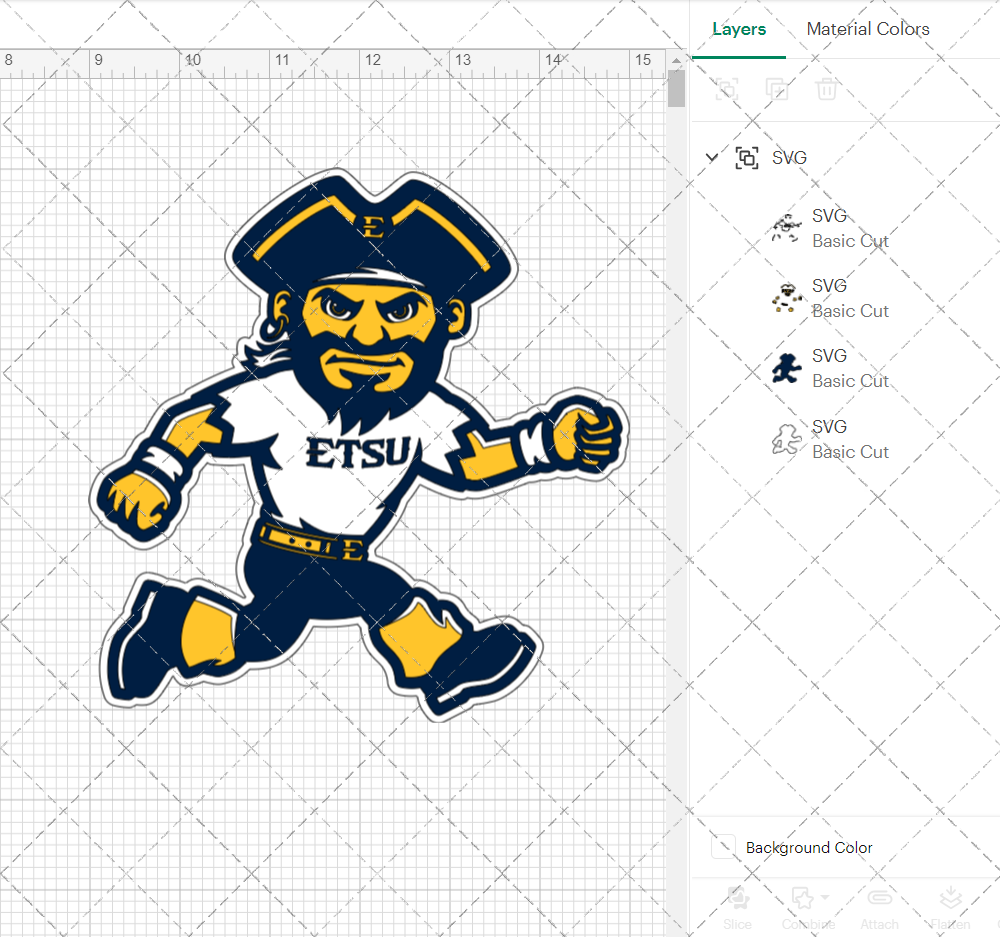Select the fourth SVG layer white outline thumbnail

786,439
